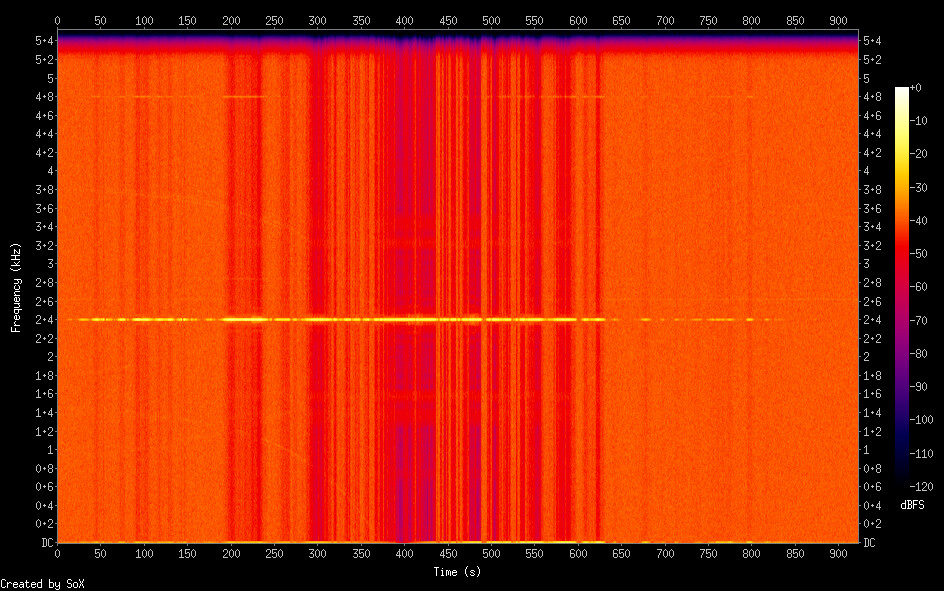Screen dimensions: 944x591
Task: Click the bright 2.4 kHz tone line near 400 seconds
Action: coord(404,319)
